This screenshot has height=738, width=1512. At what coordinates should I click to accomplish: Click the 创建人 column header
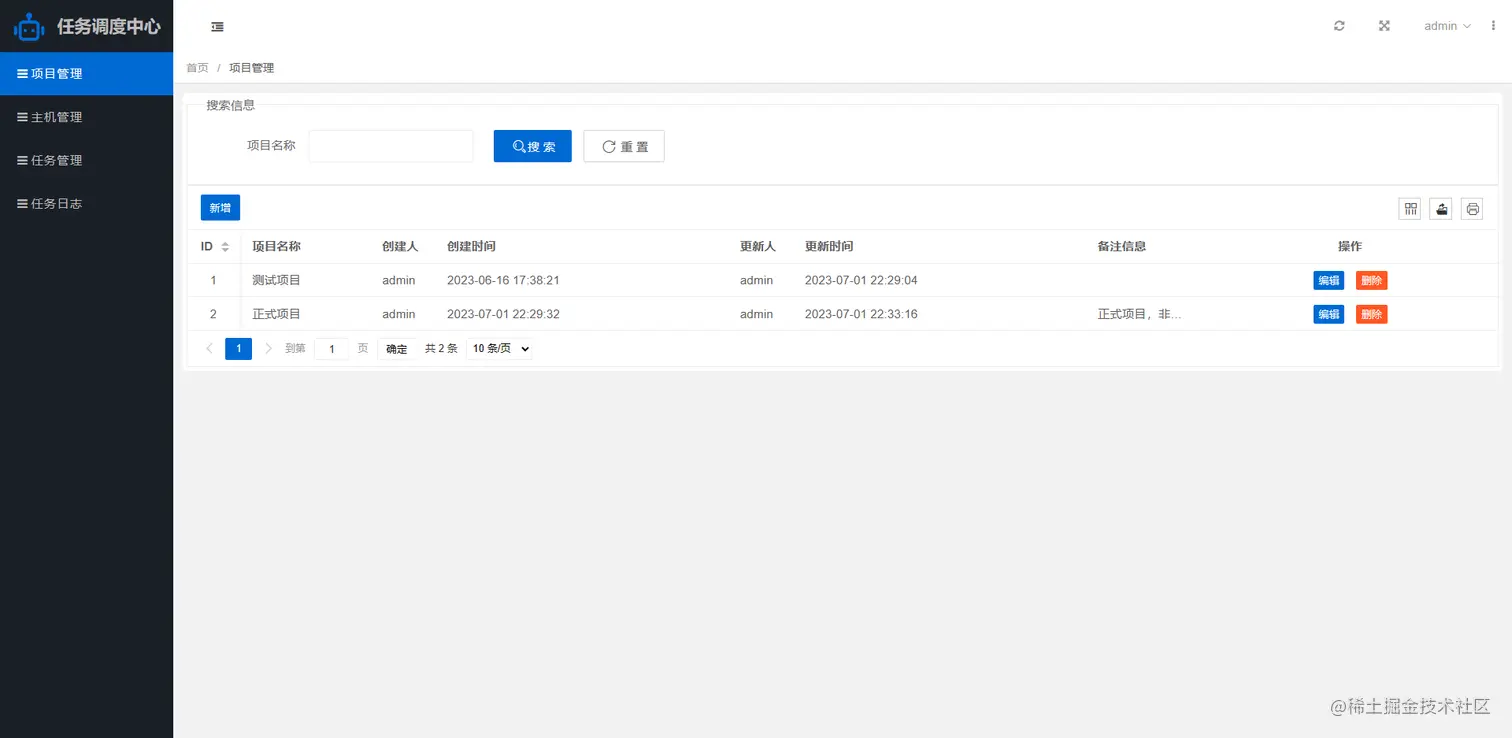(x=400, y=247)
